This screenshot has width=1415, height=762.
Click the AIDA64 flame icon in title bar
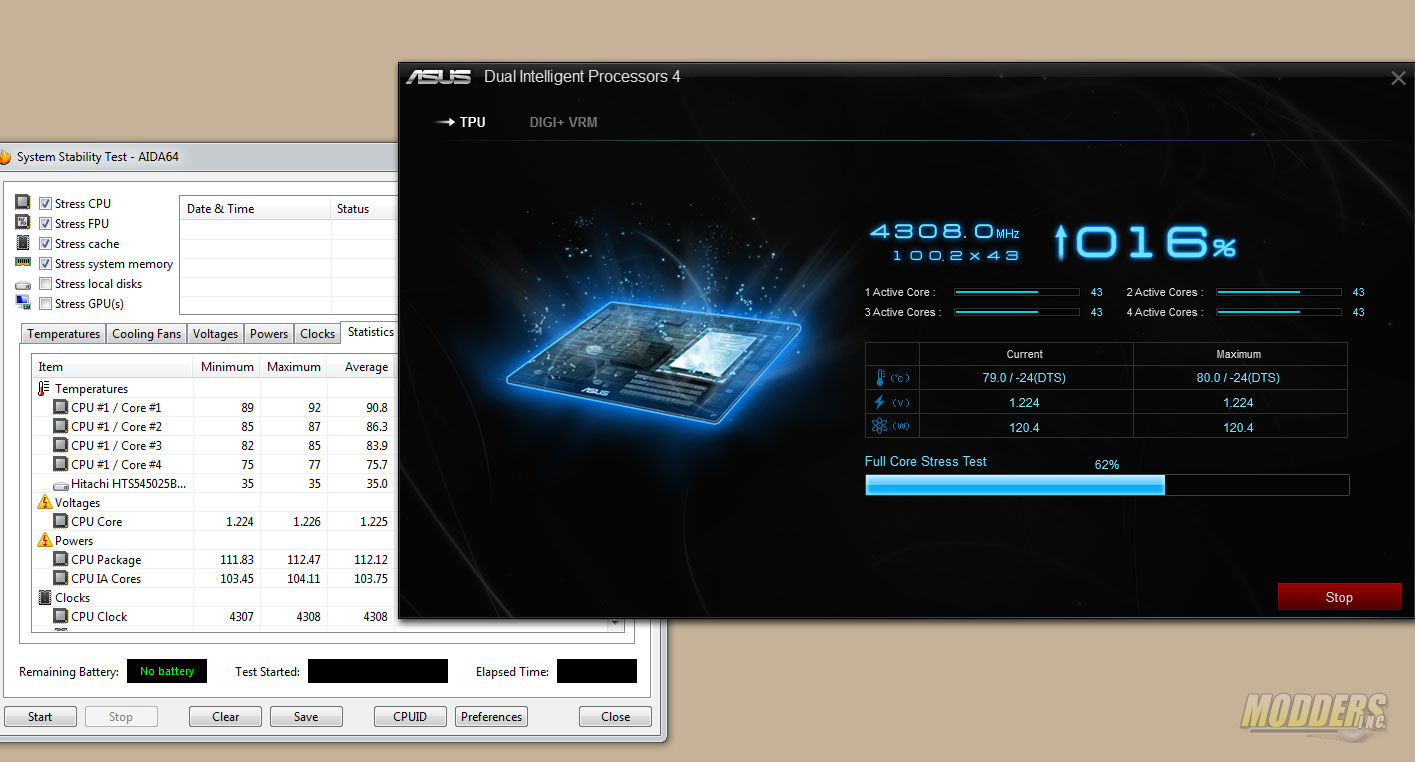pyautogui.click(x=4, y=157)
